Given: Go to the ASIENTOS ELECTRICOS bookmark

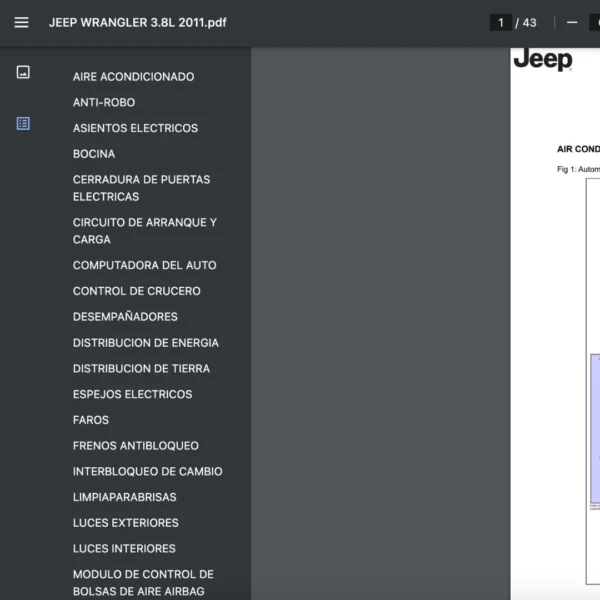Looking at the screenshot, I should [135, 128].
